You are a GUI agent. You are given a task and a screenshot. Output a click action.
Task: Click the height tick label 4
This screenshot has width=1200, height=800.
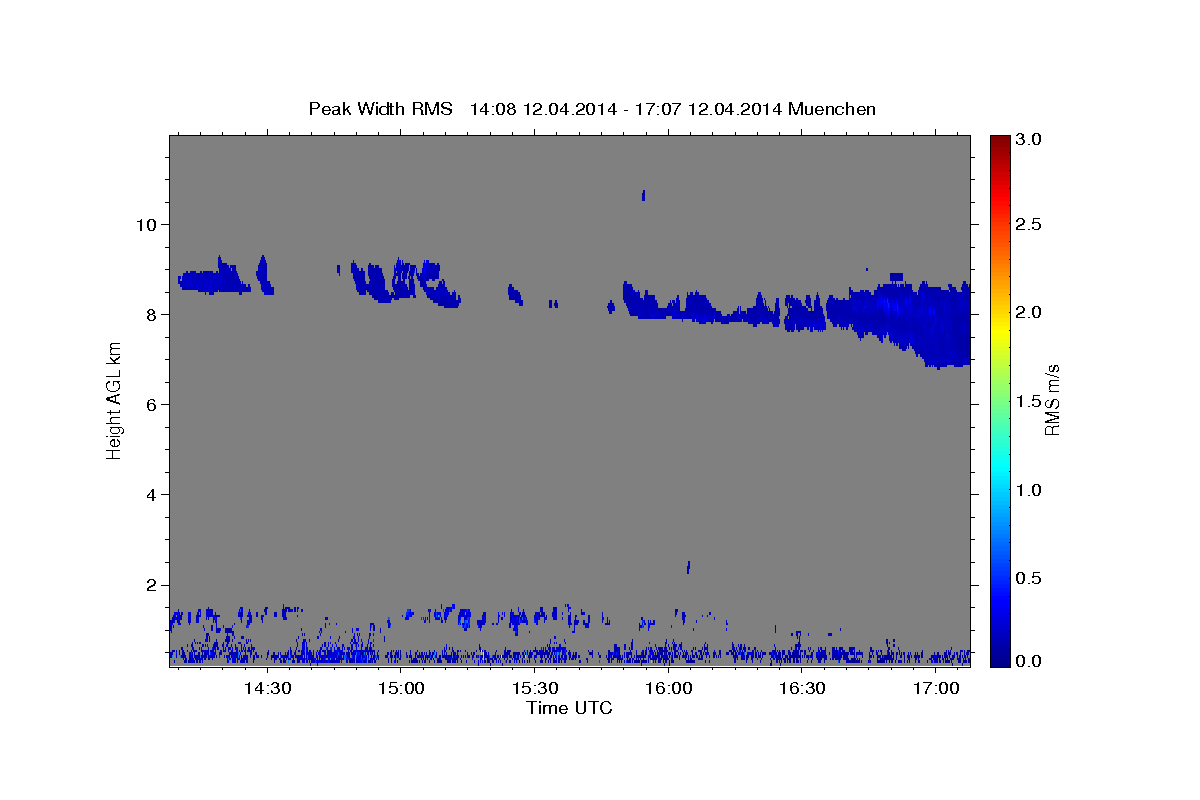coord(154,495)
